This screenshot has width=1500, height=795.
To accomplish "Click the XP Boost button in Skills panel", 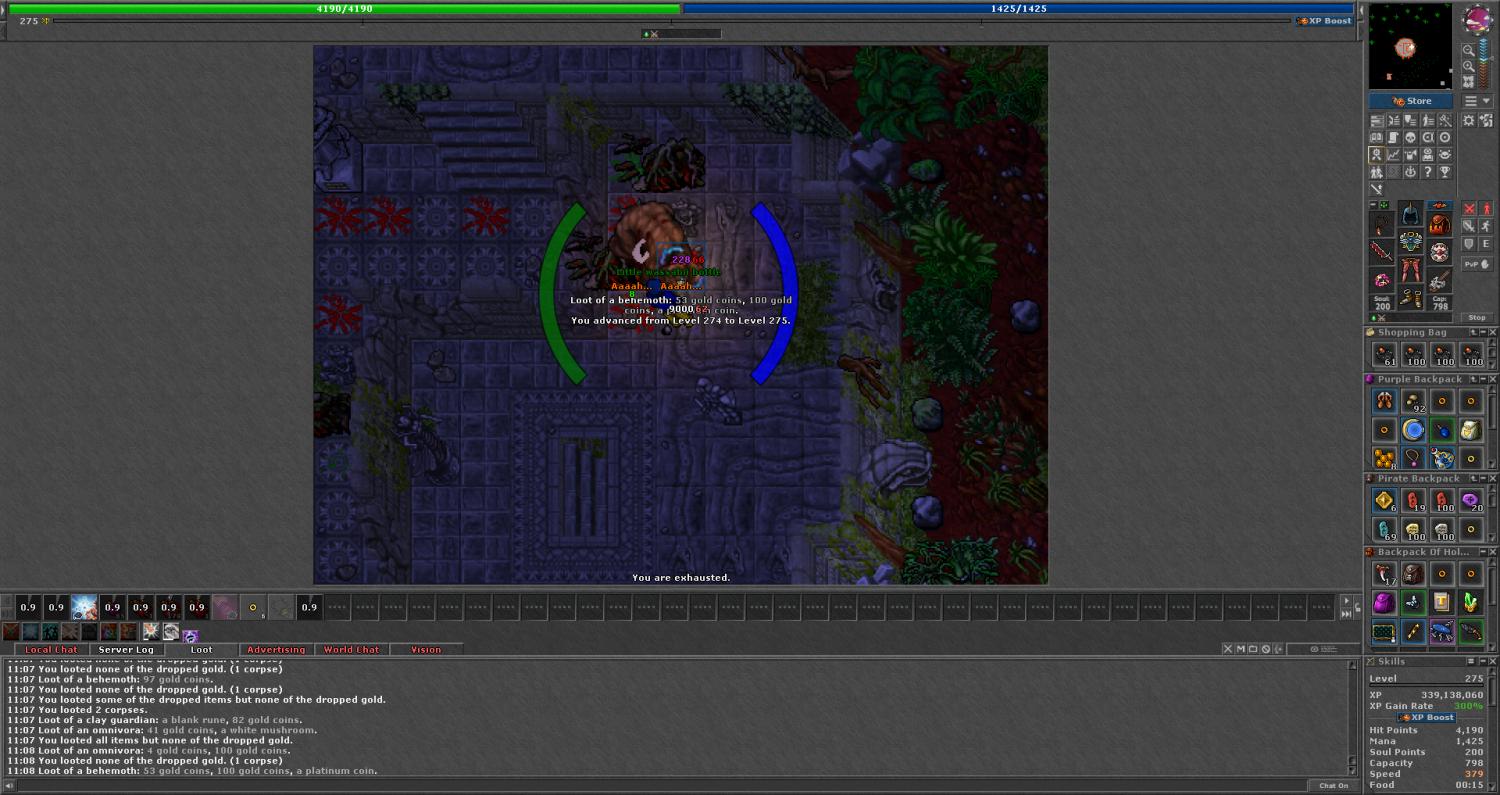I will (x=1427, y=718).
